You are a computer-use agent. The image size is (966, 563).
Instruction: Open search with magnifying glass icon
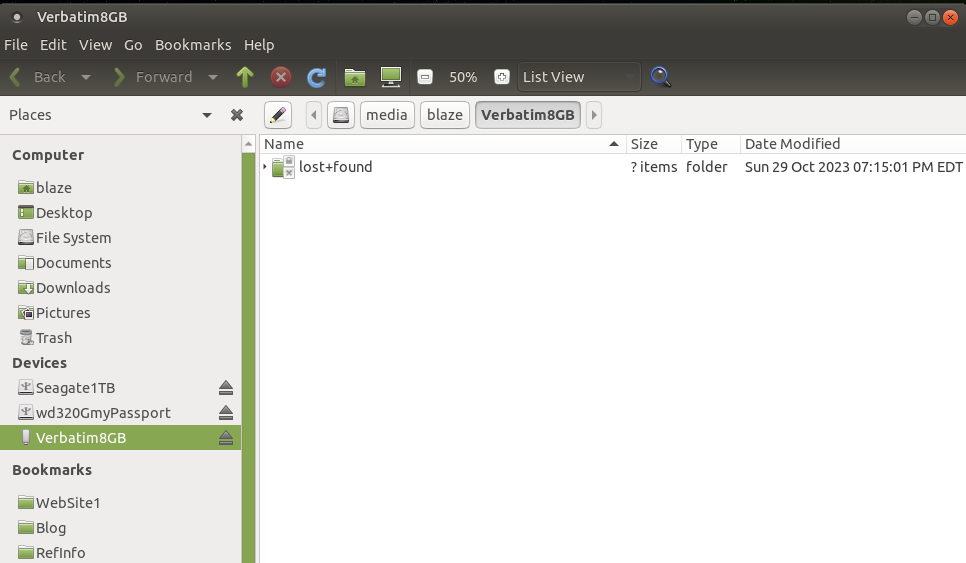pyautogui.click(x=660, y=77)
